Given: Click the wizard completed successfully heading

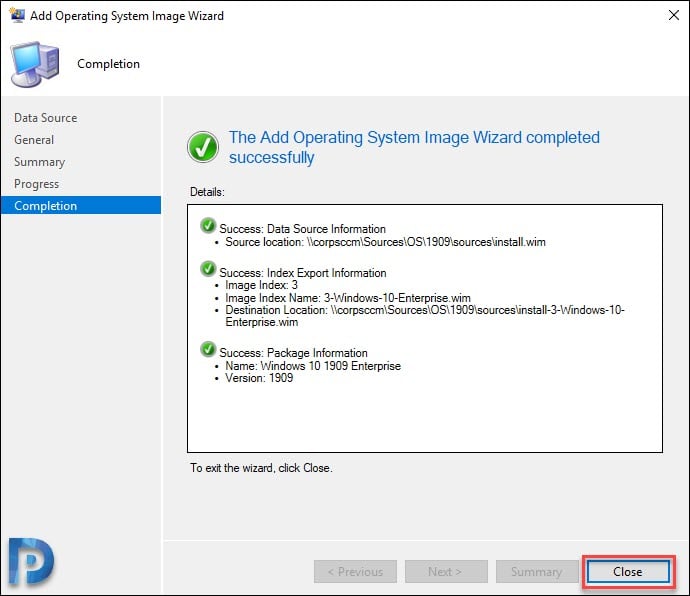Looking at the screenshot, I should pyautogui.click(x=414, y=147).
